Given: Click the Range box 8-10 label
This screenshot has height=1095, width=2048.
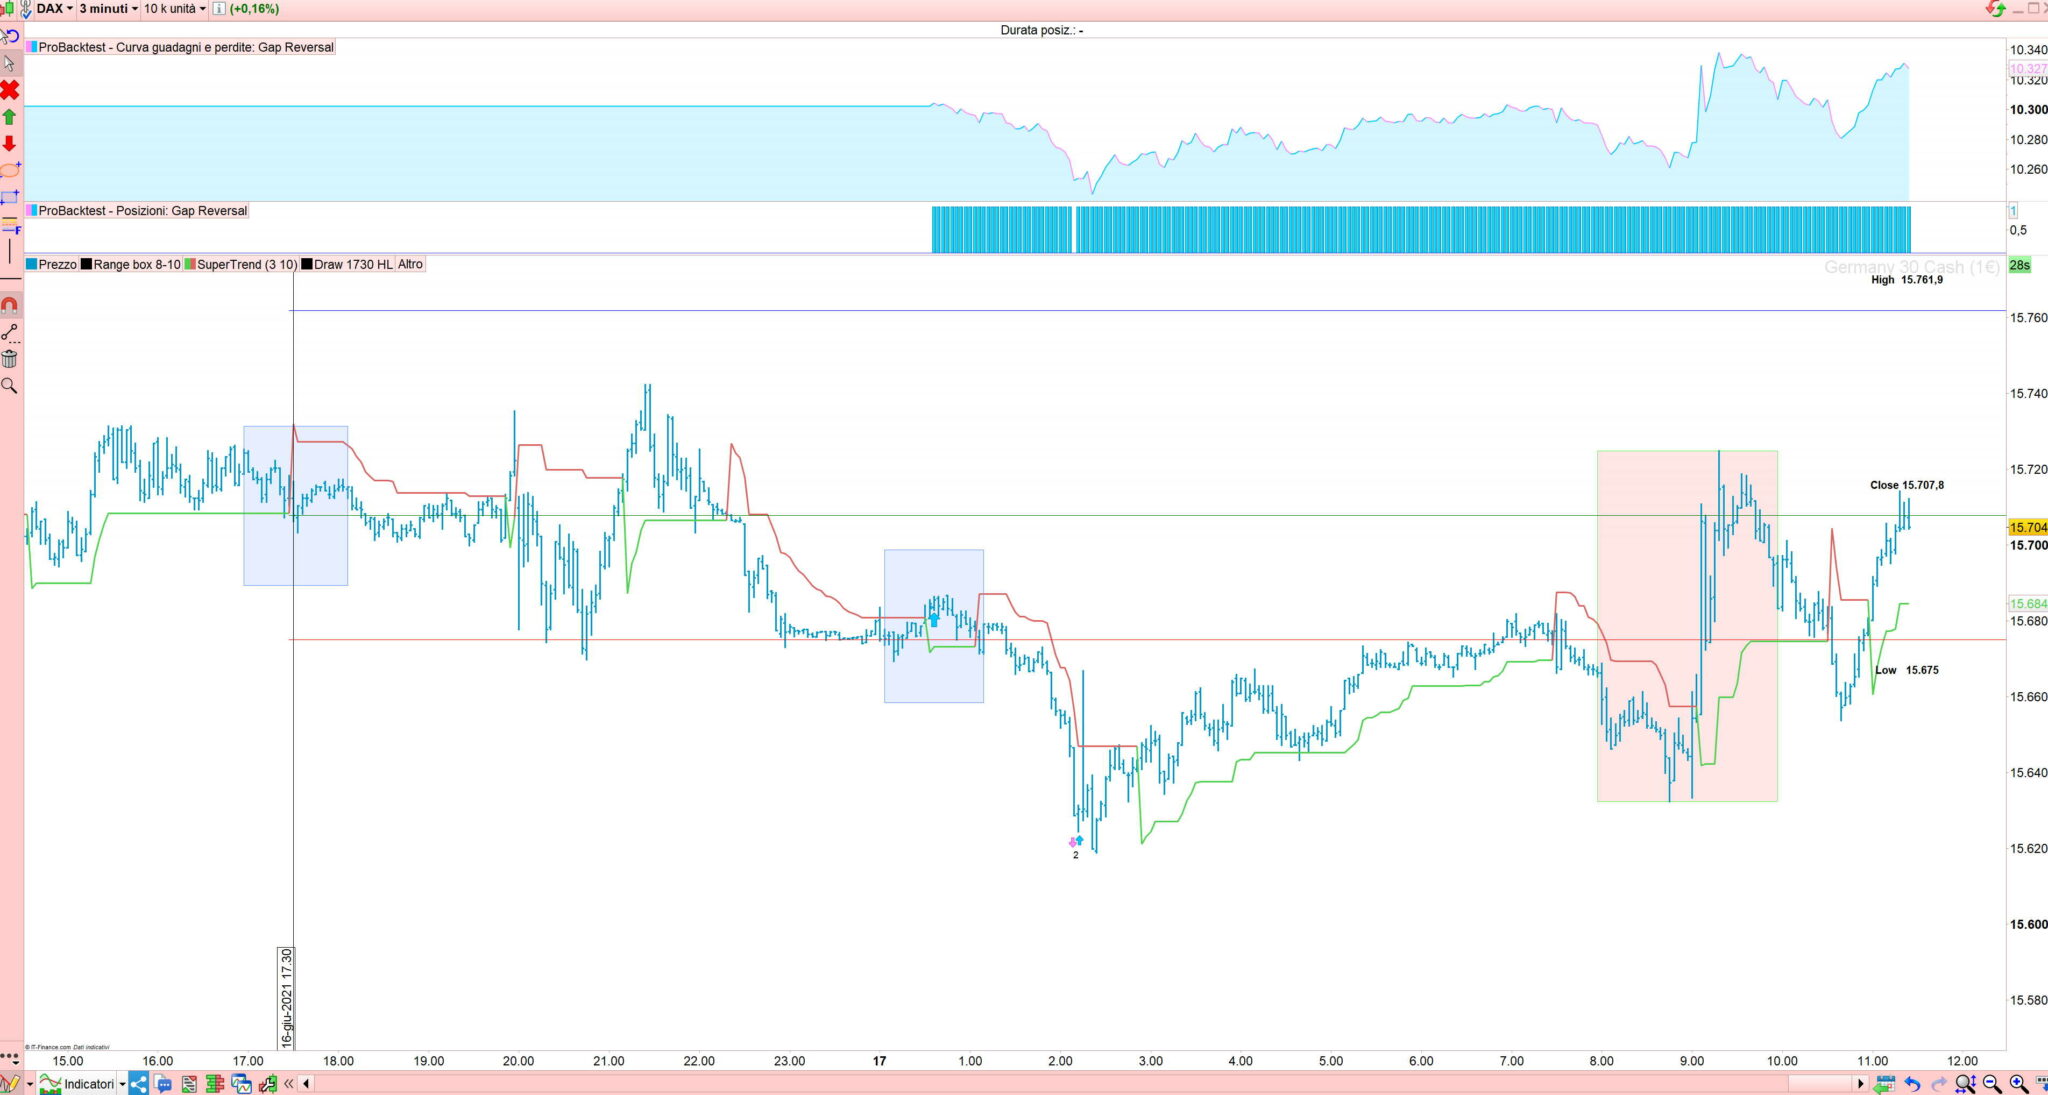Looking at the screenshot, I should click(x=131, y=264).
